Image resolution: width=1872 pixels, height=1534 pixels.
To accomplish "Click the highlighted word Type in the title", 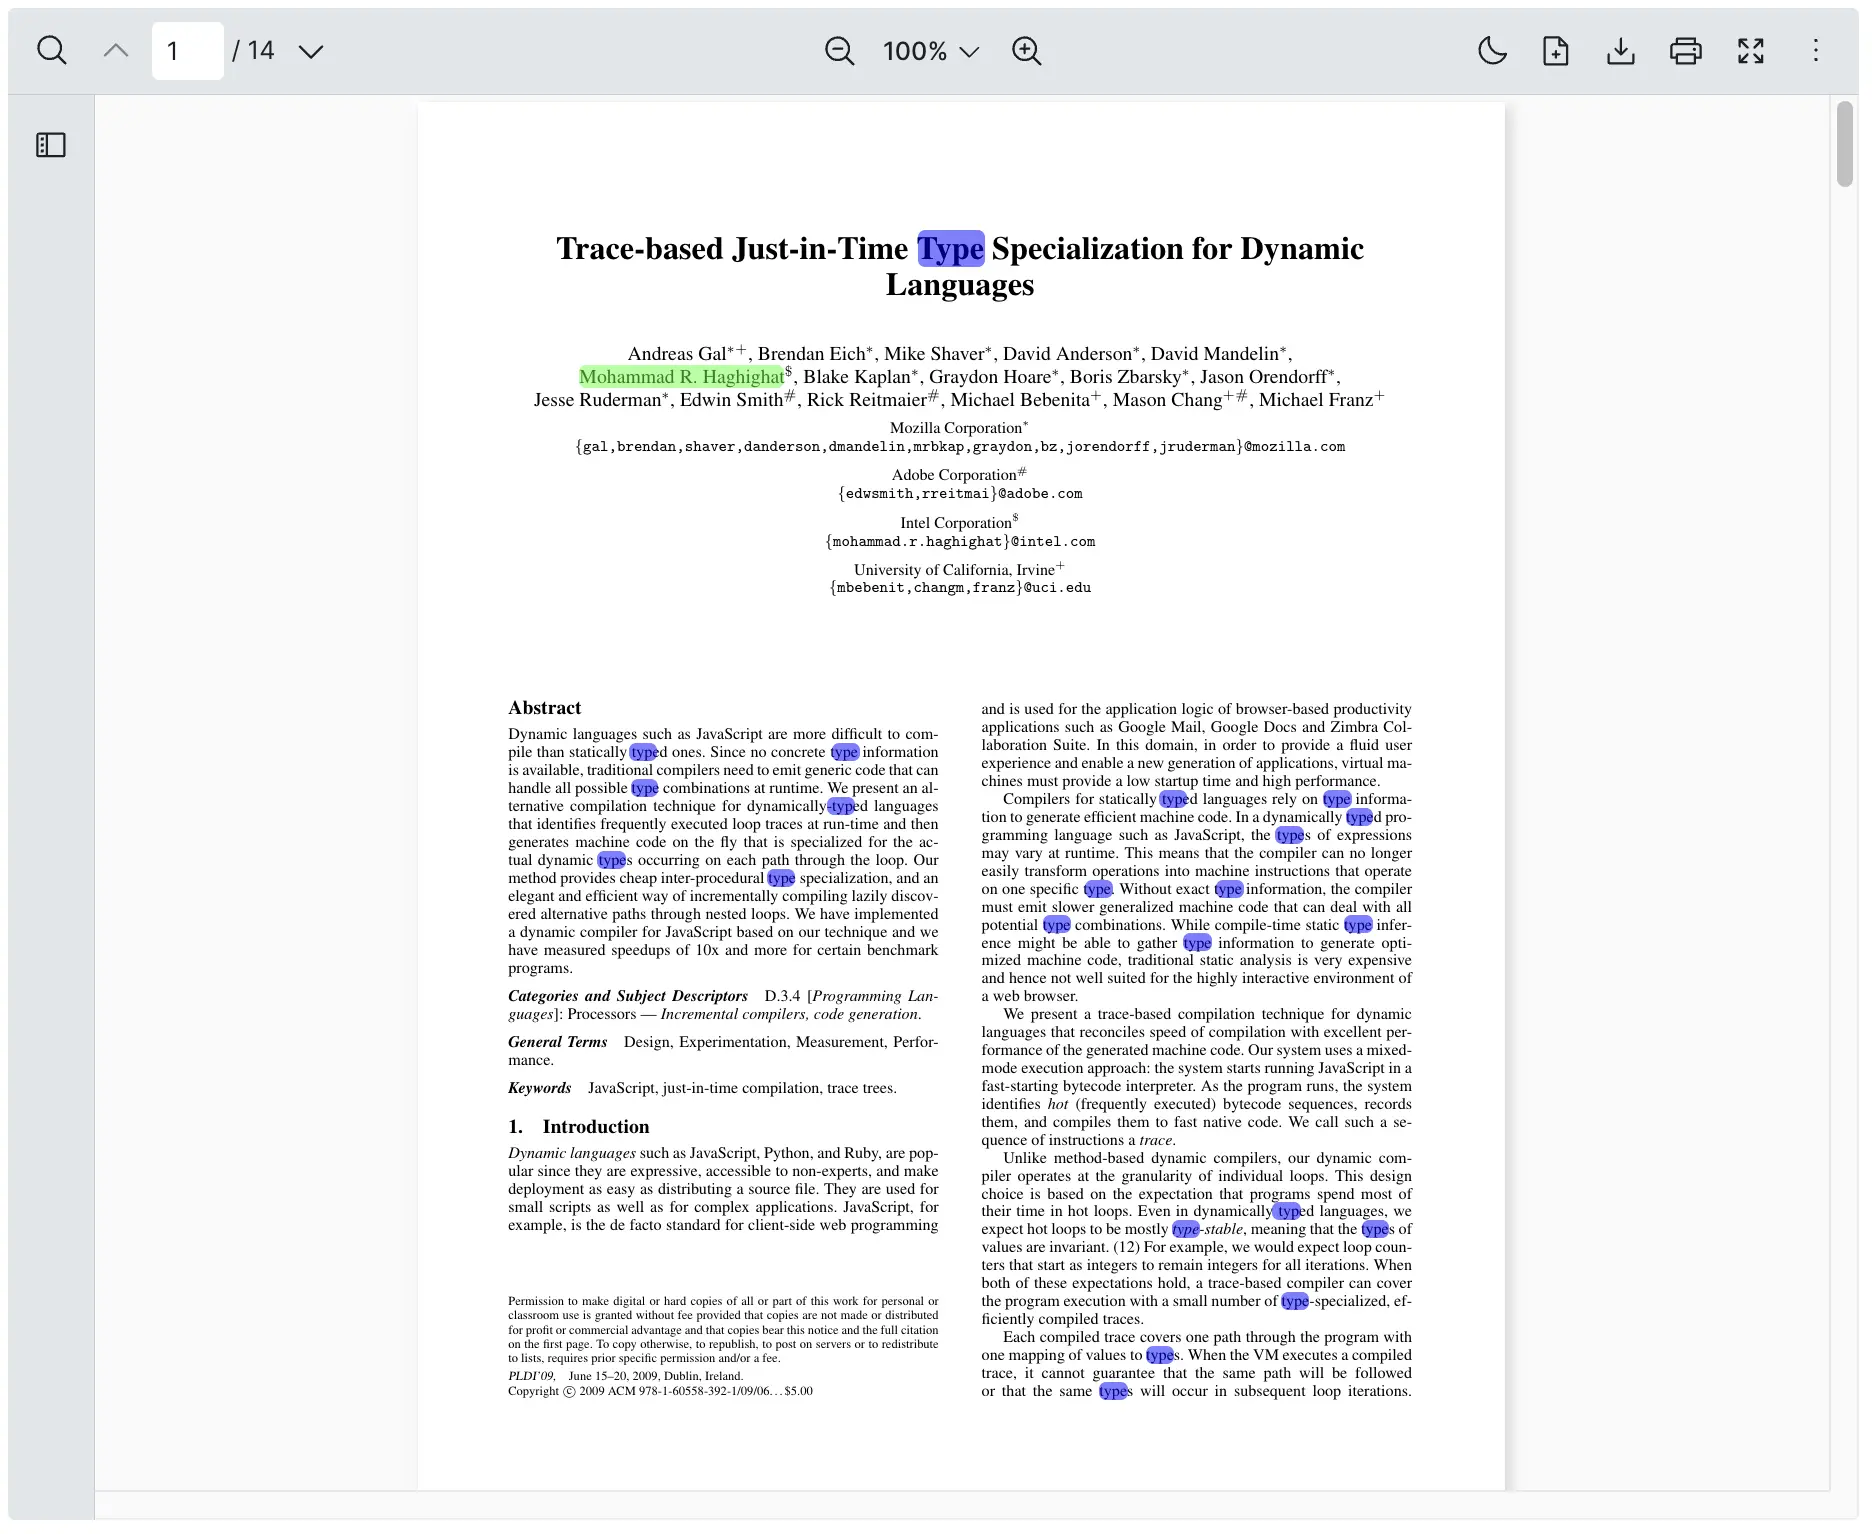I will (x=950, y=249).
